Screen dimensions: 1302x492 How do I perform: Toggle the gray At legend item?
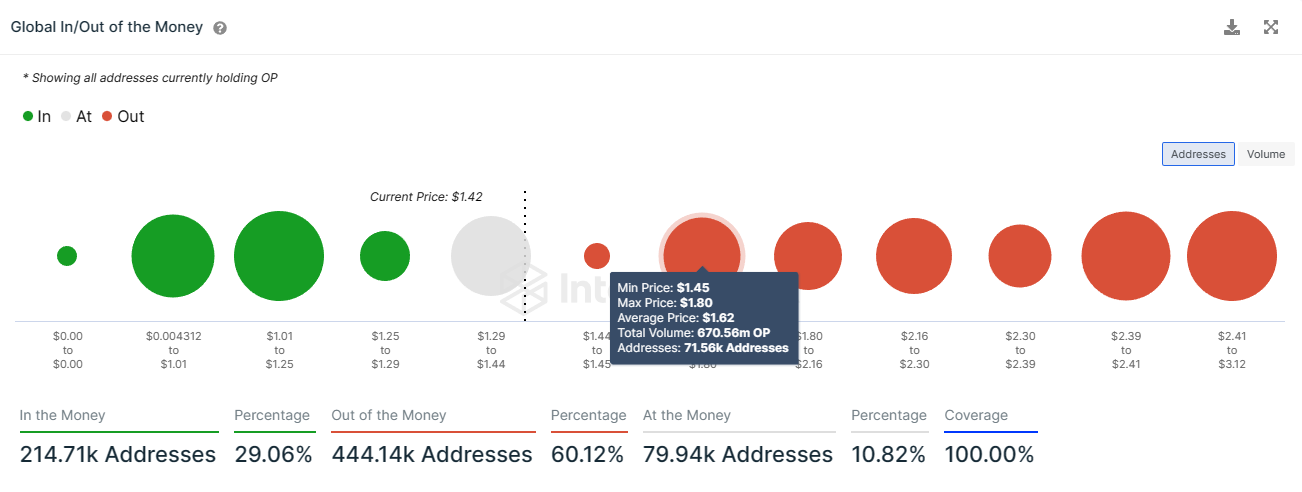(76, 116)
